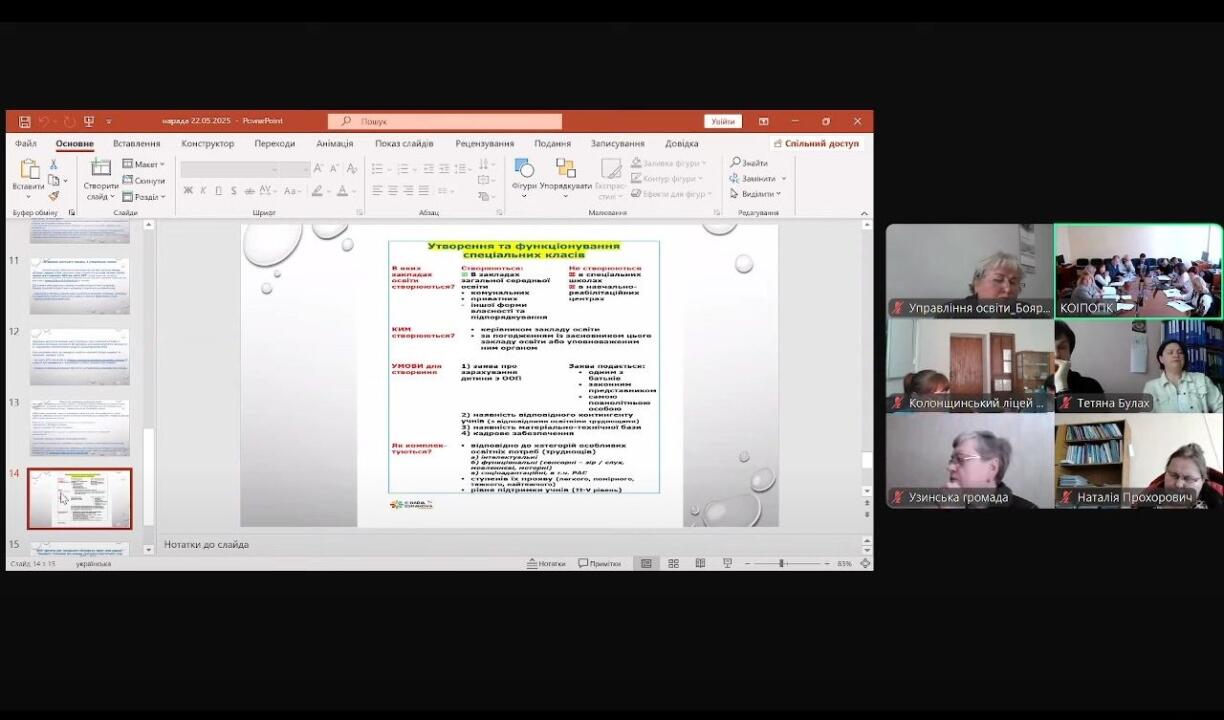The width and height of the screenshot is (1224, 720).
Task: Open the Замінити dropdown arrow
Action: 784,179
